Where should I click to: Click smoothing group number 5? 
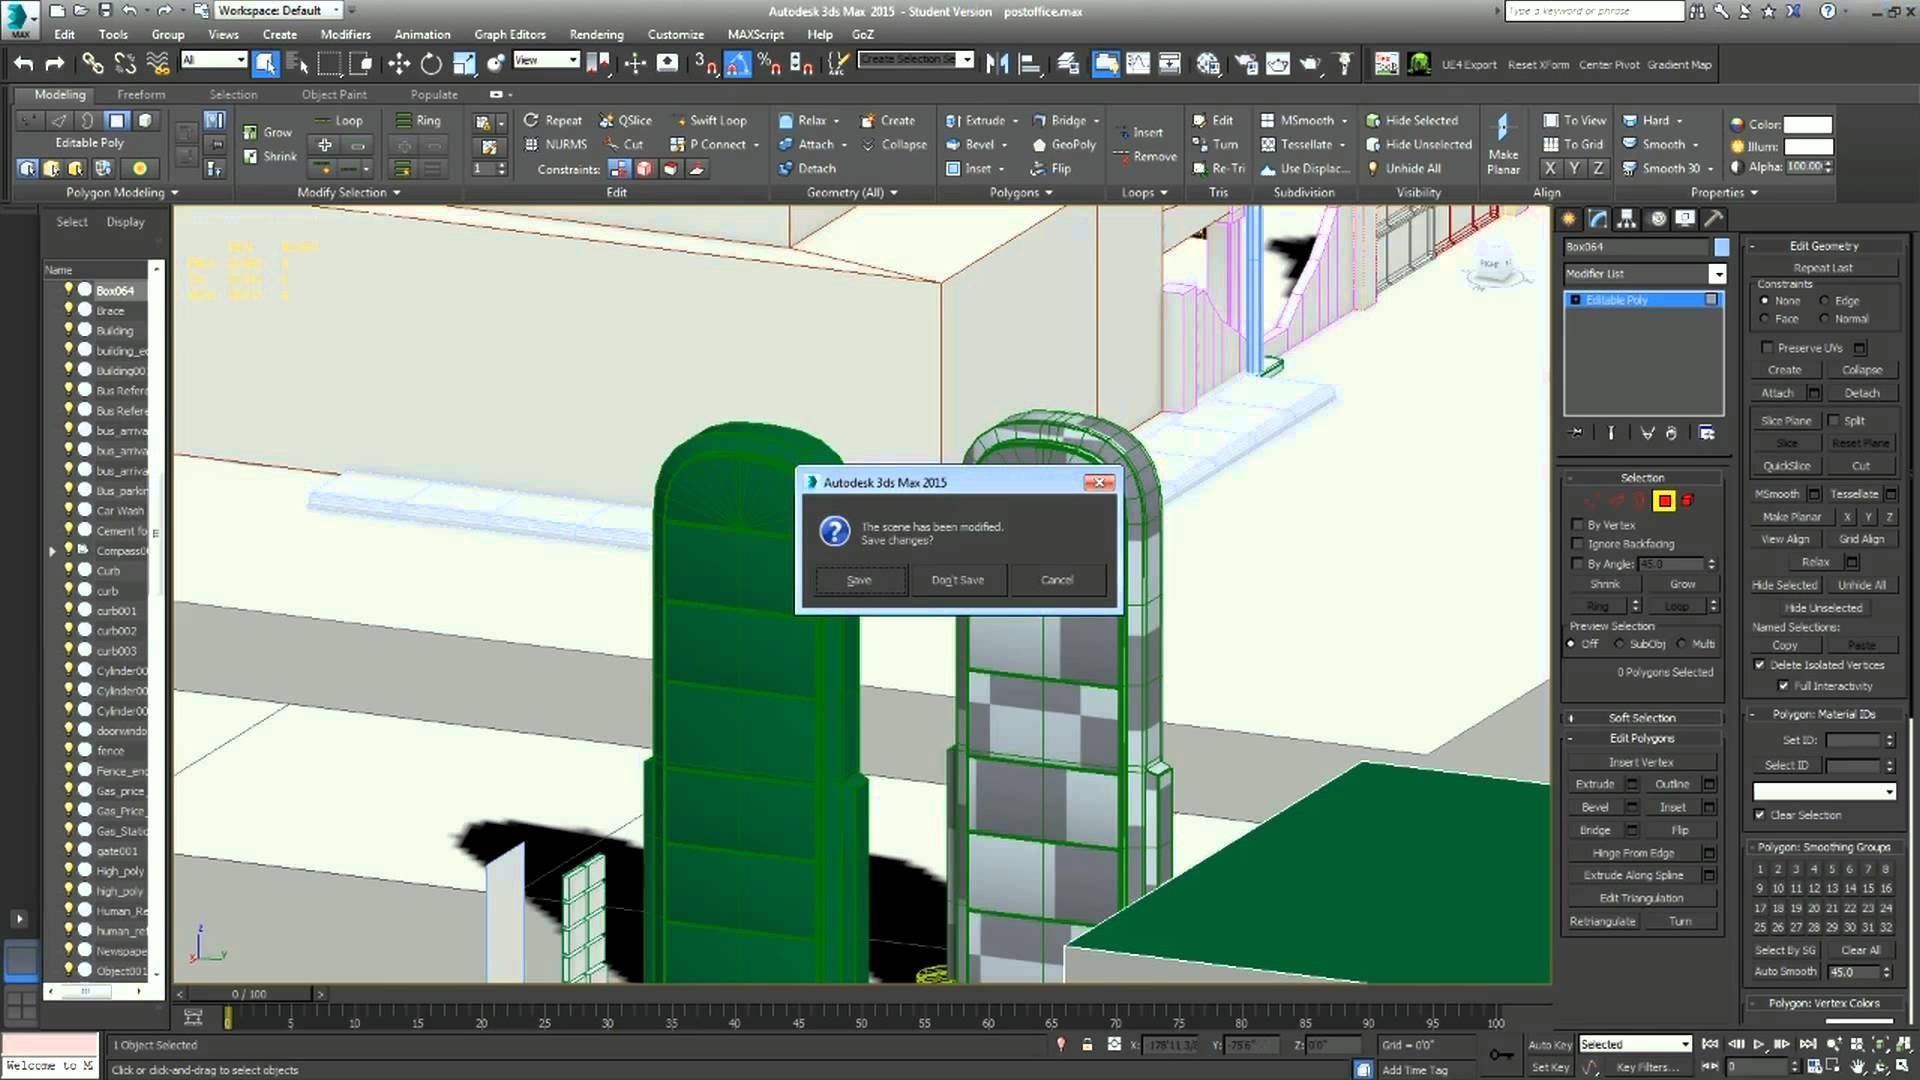1832,869
